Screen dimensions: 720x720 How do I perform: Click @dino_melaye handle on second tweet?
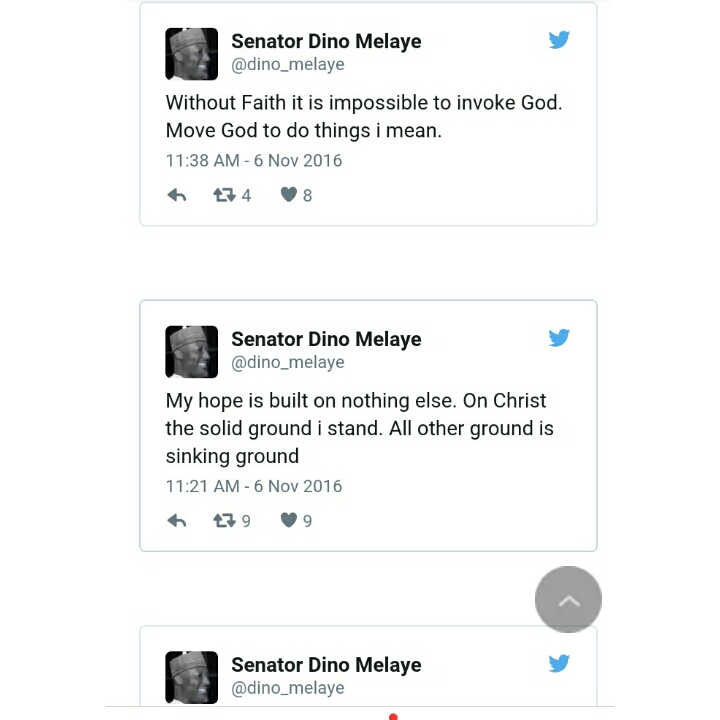point(288,362)
